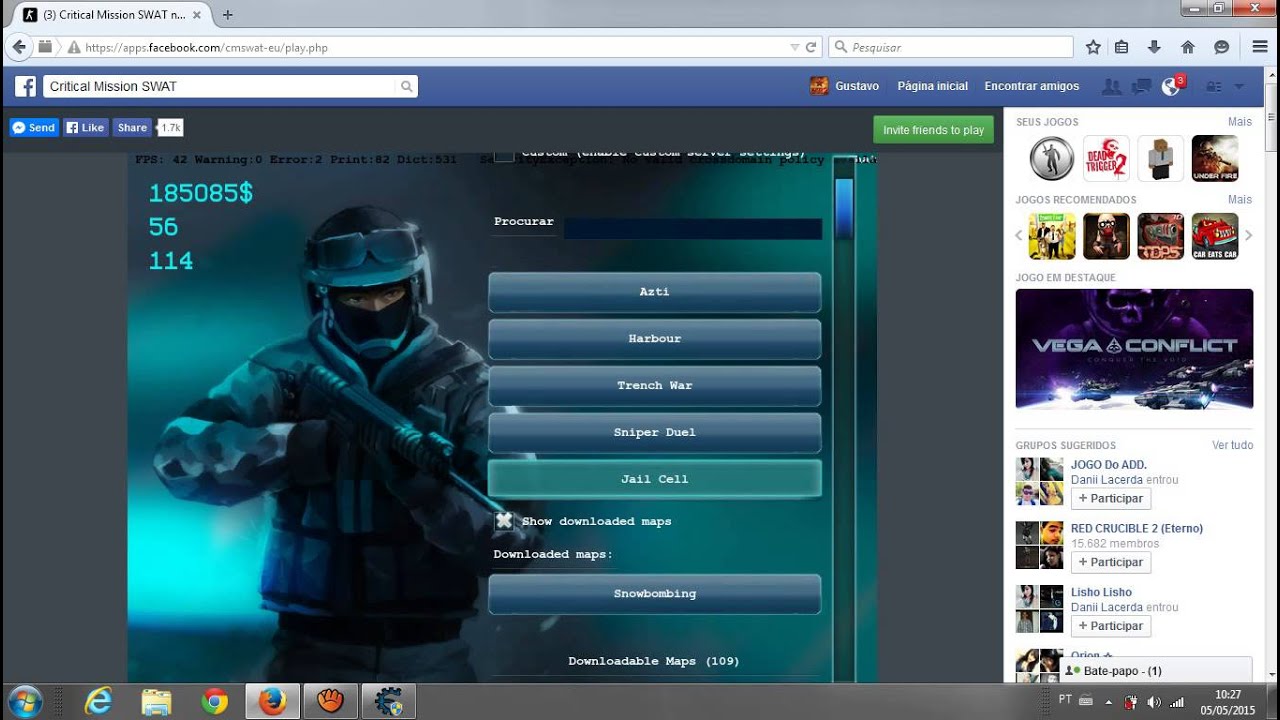
Task: Click the Windows Start button
Action: (x=24, y=701)
